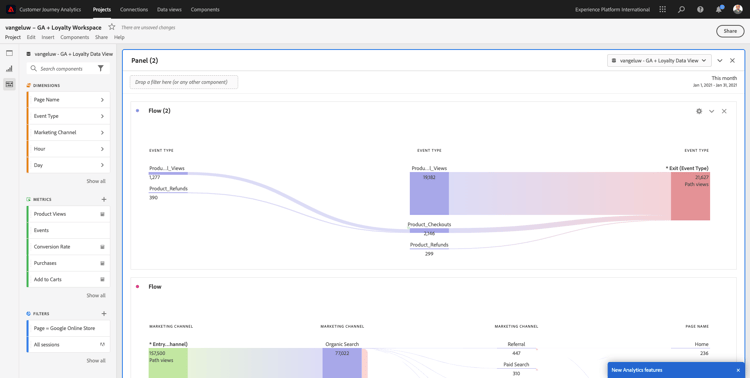Open the filter funnel for components

101,68
